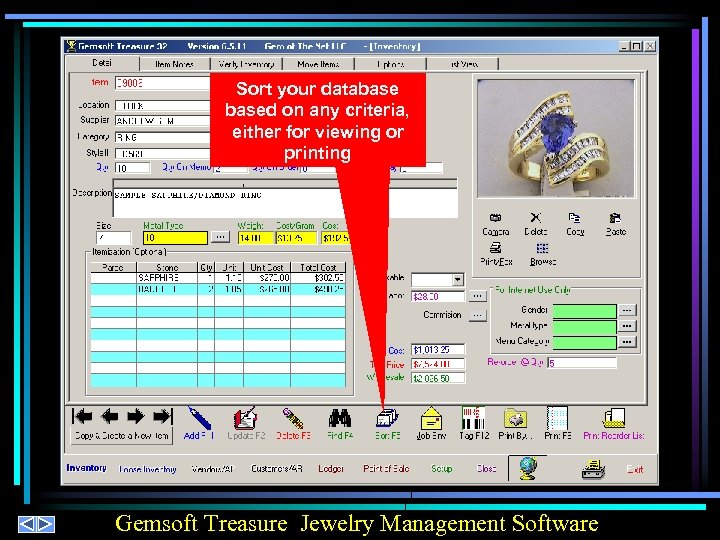Open the Options tab
Image resolution: width=720 pixels, height=540 pixels.
click(390, 64)
